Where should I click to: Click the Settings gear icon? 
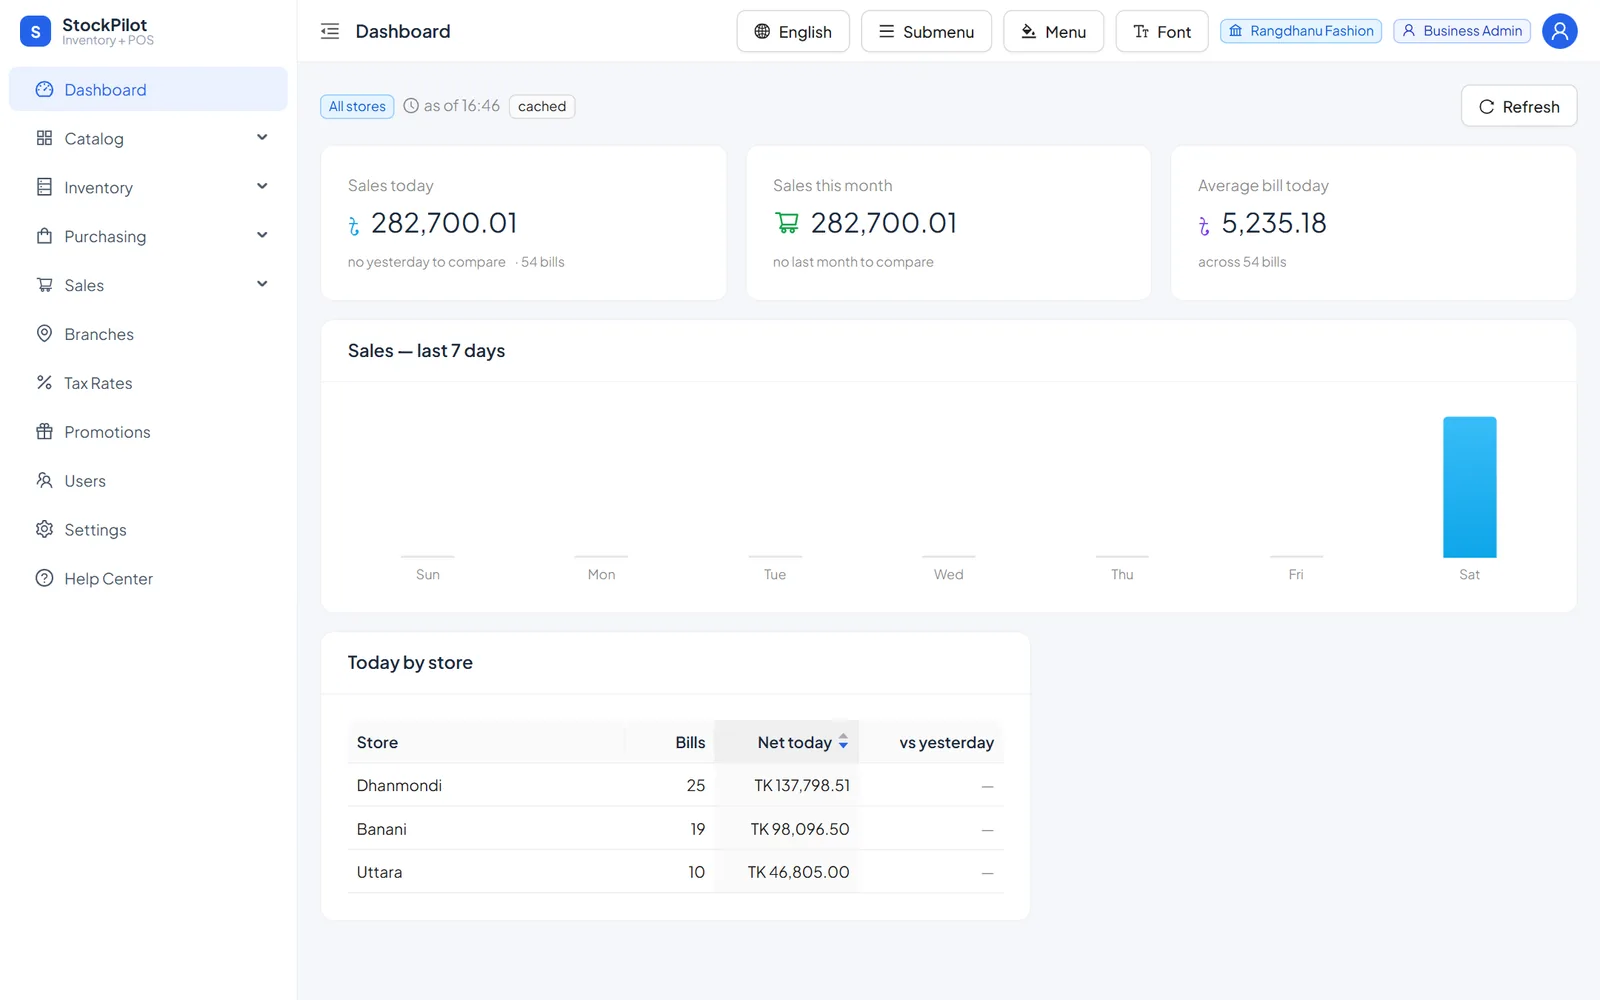pos(44,530)
